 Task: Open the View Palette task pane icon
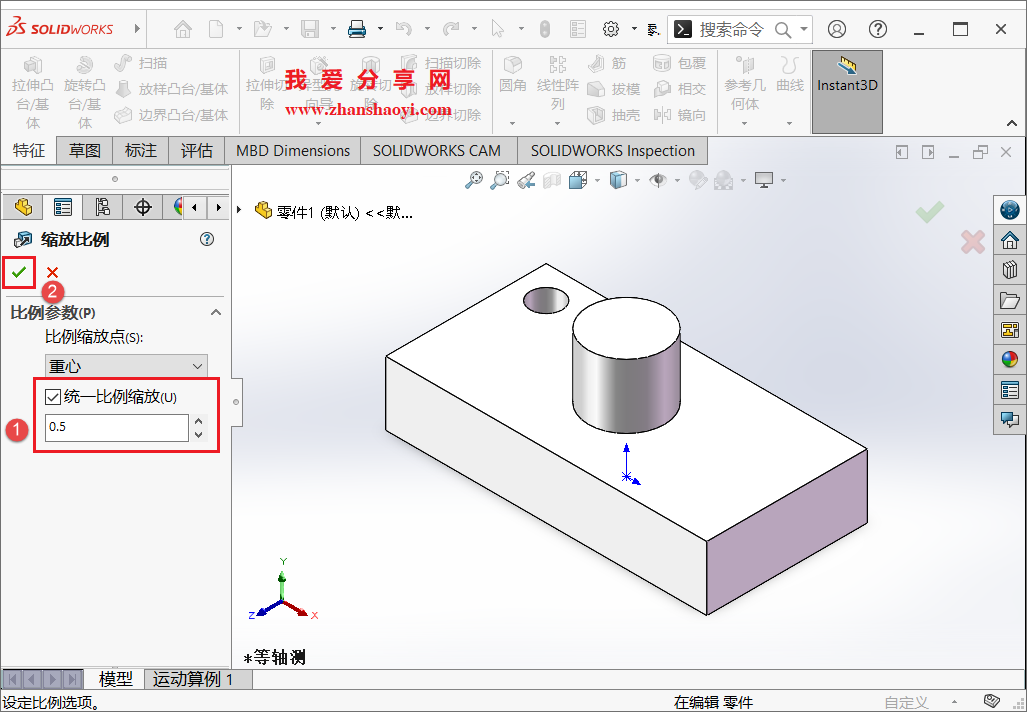pyautogui.click(x=1010, y=329)
